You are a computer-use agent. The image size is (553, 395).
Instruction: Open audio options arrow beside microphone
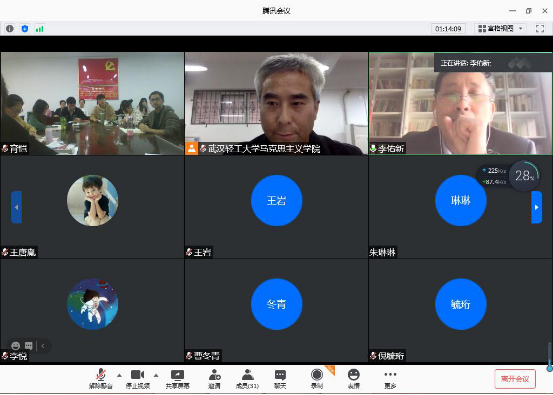point(119,375)
